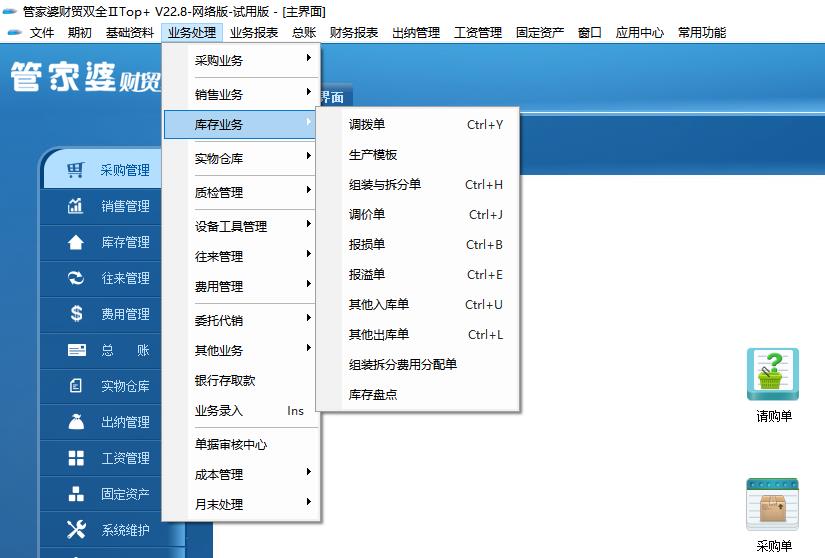825x558 pixels.
Task: Click the money bag icon beside 出纳管理
Action: click(76, 422)
